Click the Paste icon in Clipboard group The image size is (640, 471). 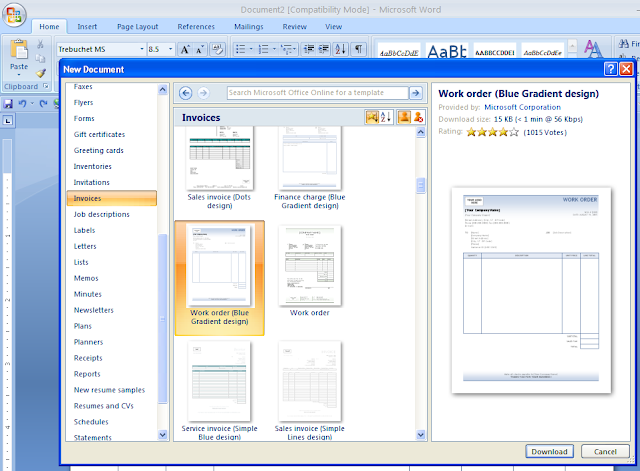[x=19, y=50]
